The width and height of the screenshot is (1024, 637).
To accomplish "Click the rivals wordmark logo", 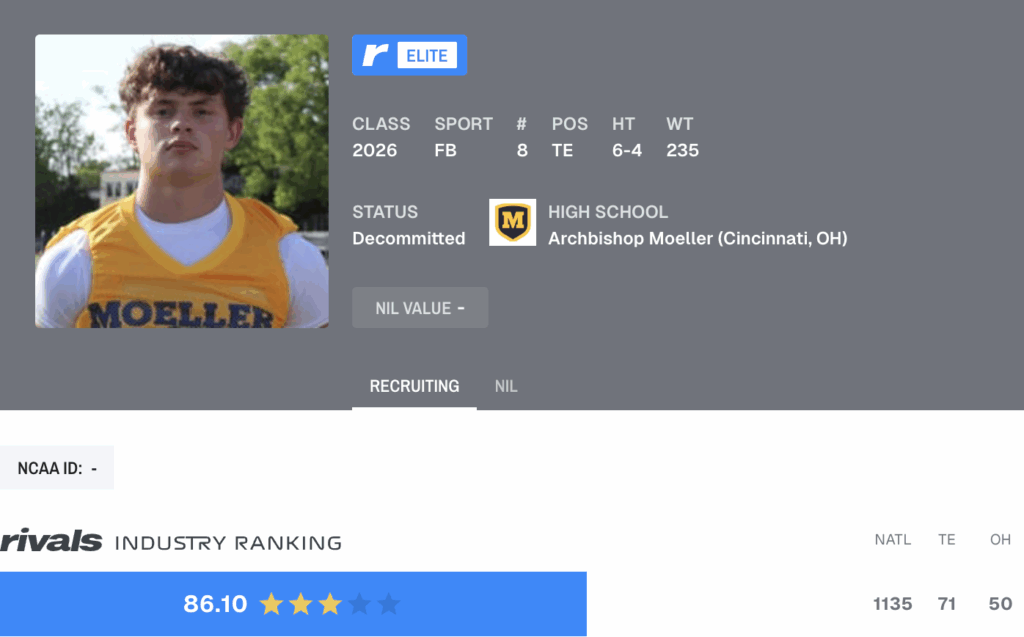I will pyautogui.click(x=51, y=541).
